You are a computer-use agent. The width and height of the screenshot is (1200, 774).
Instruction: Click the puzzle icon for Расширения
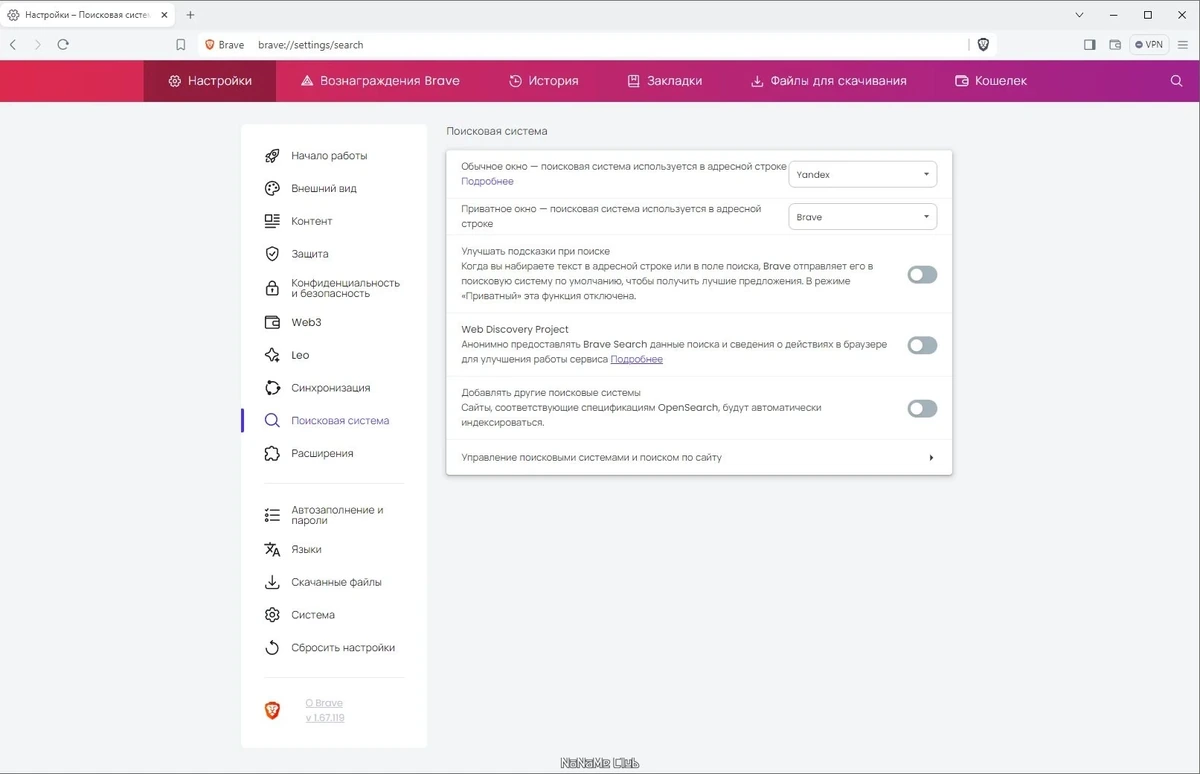click(x=272, y=454)
